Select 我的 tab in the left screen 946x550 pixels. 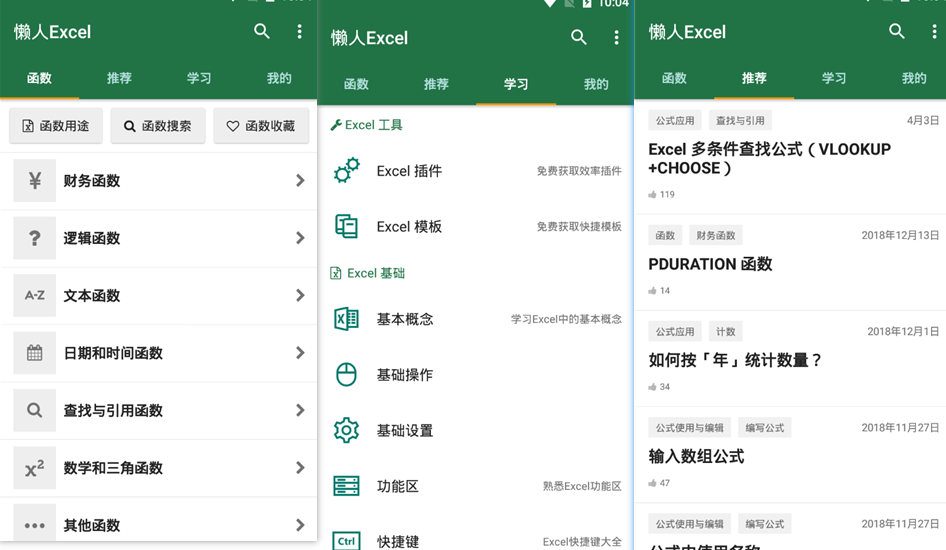click(279, 78)
